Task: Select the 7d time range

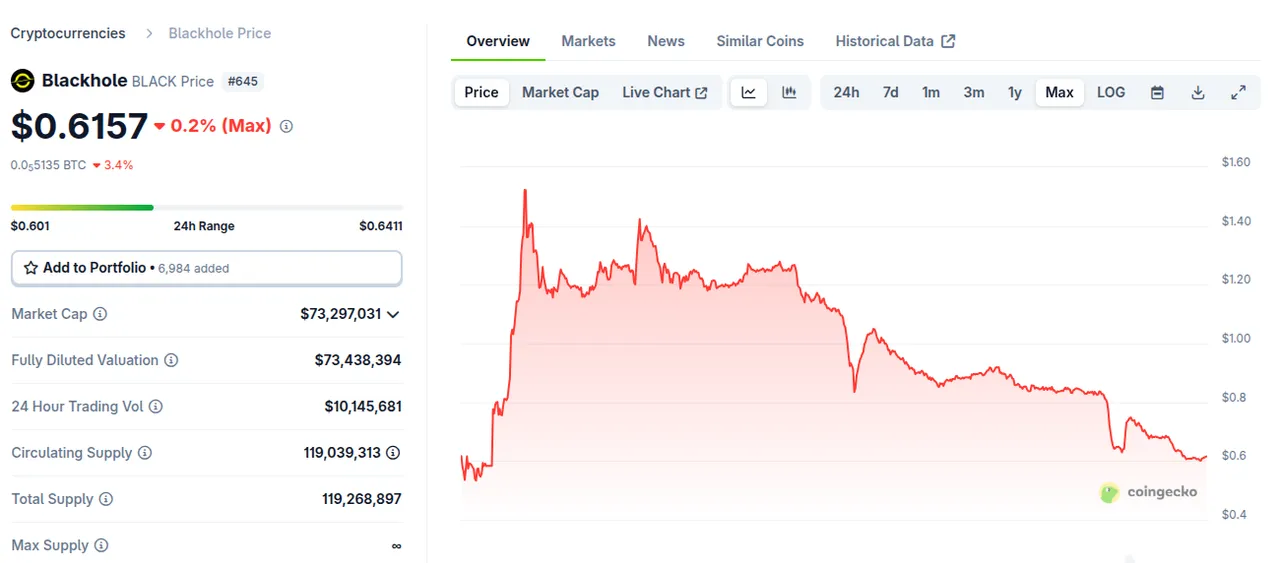Action: click(x=890, y=92)
